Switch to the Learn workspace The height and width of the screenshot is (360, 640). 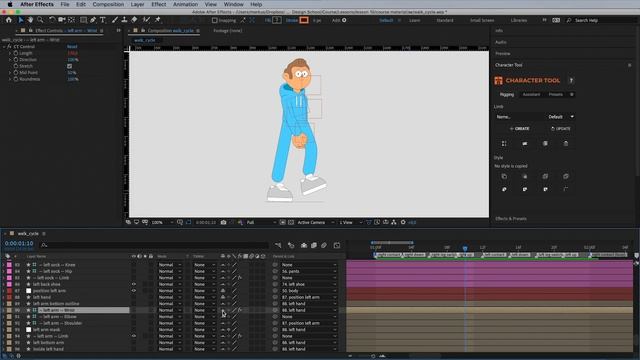coord(414,20)
